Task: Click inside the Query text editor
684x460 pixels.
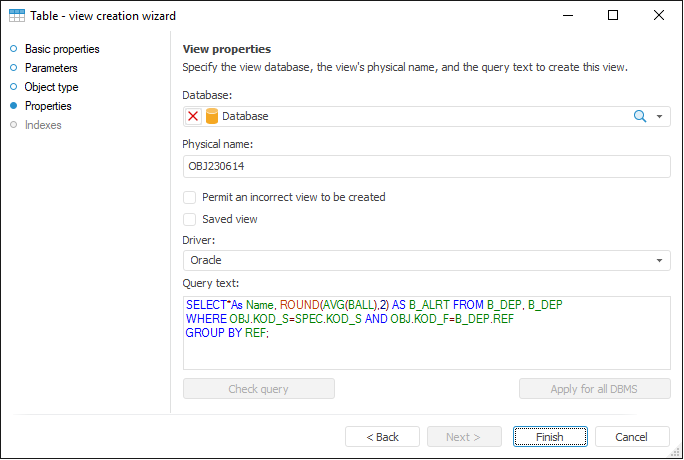Action: click(x=426, y=352)
